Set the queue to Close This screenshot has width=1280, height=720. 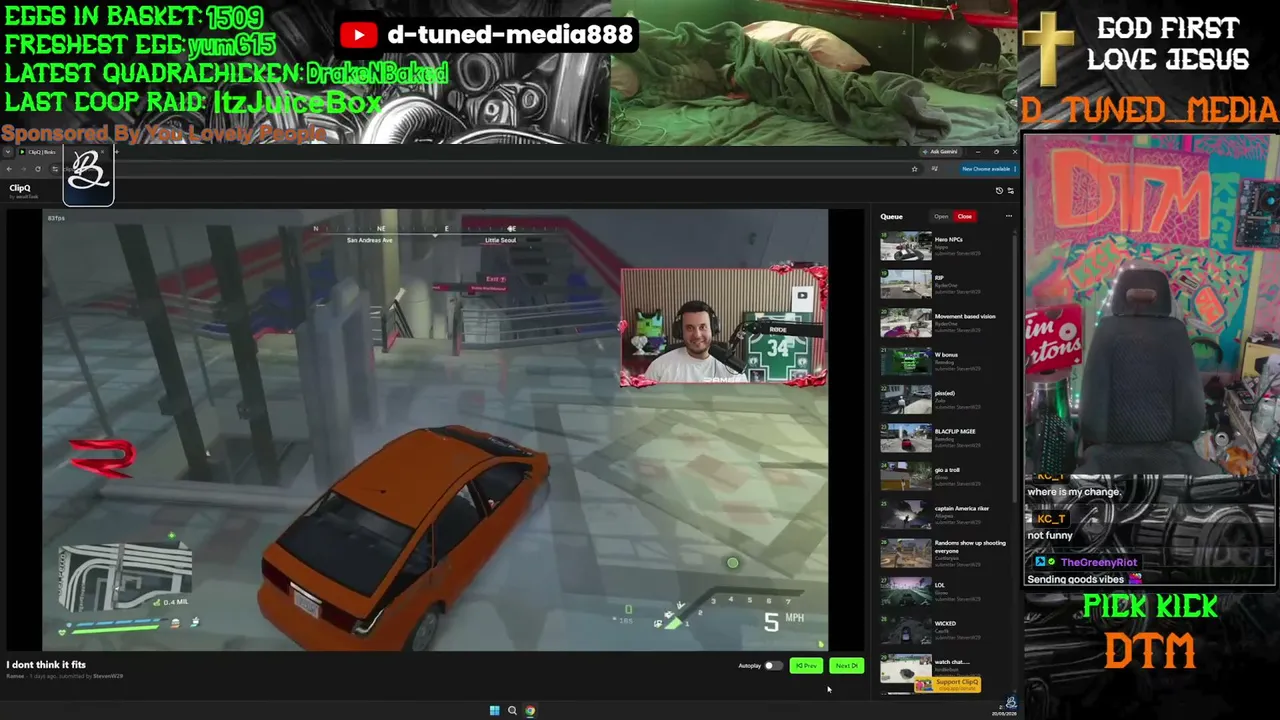point(964,216)
